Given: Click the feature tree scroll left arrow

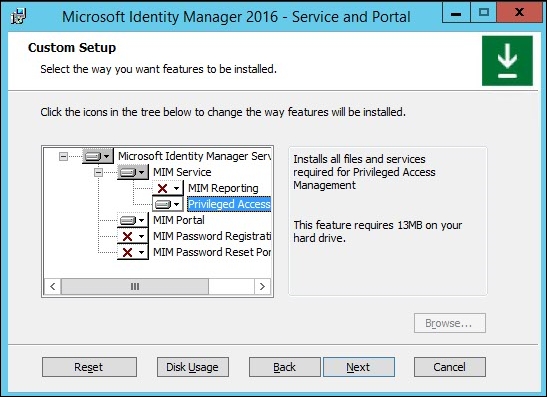Looking at the screenshot, I should (53, 286).
